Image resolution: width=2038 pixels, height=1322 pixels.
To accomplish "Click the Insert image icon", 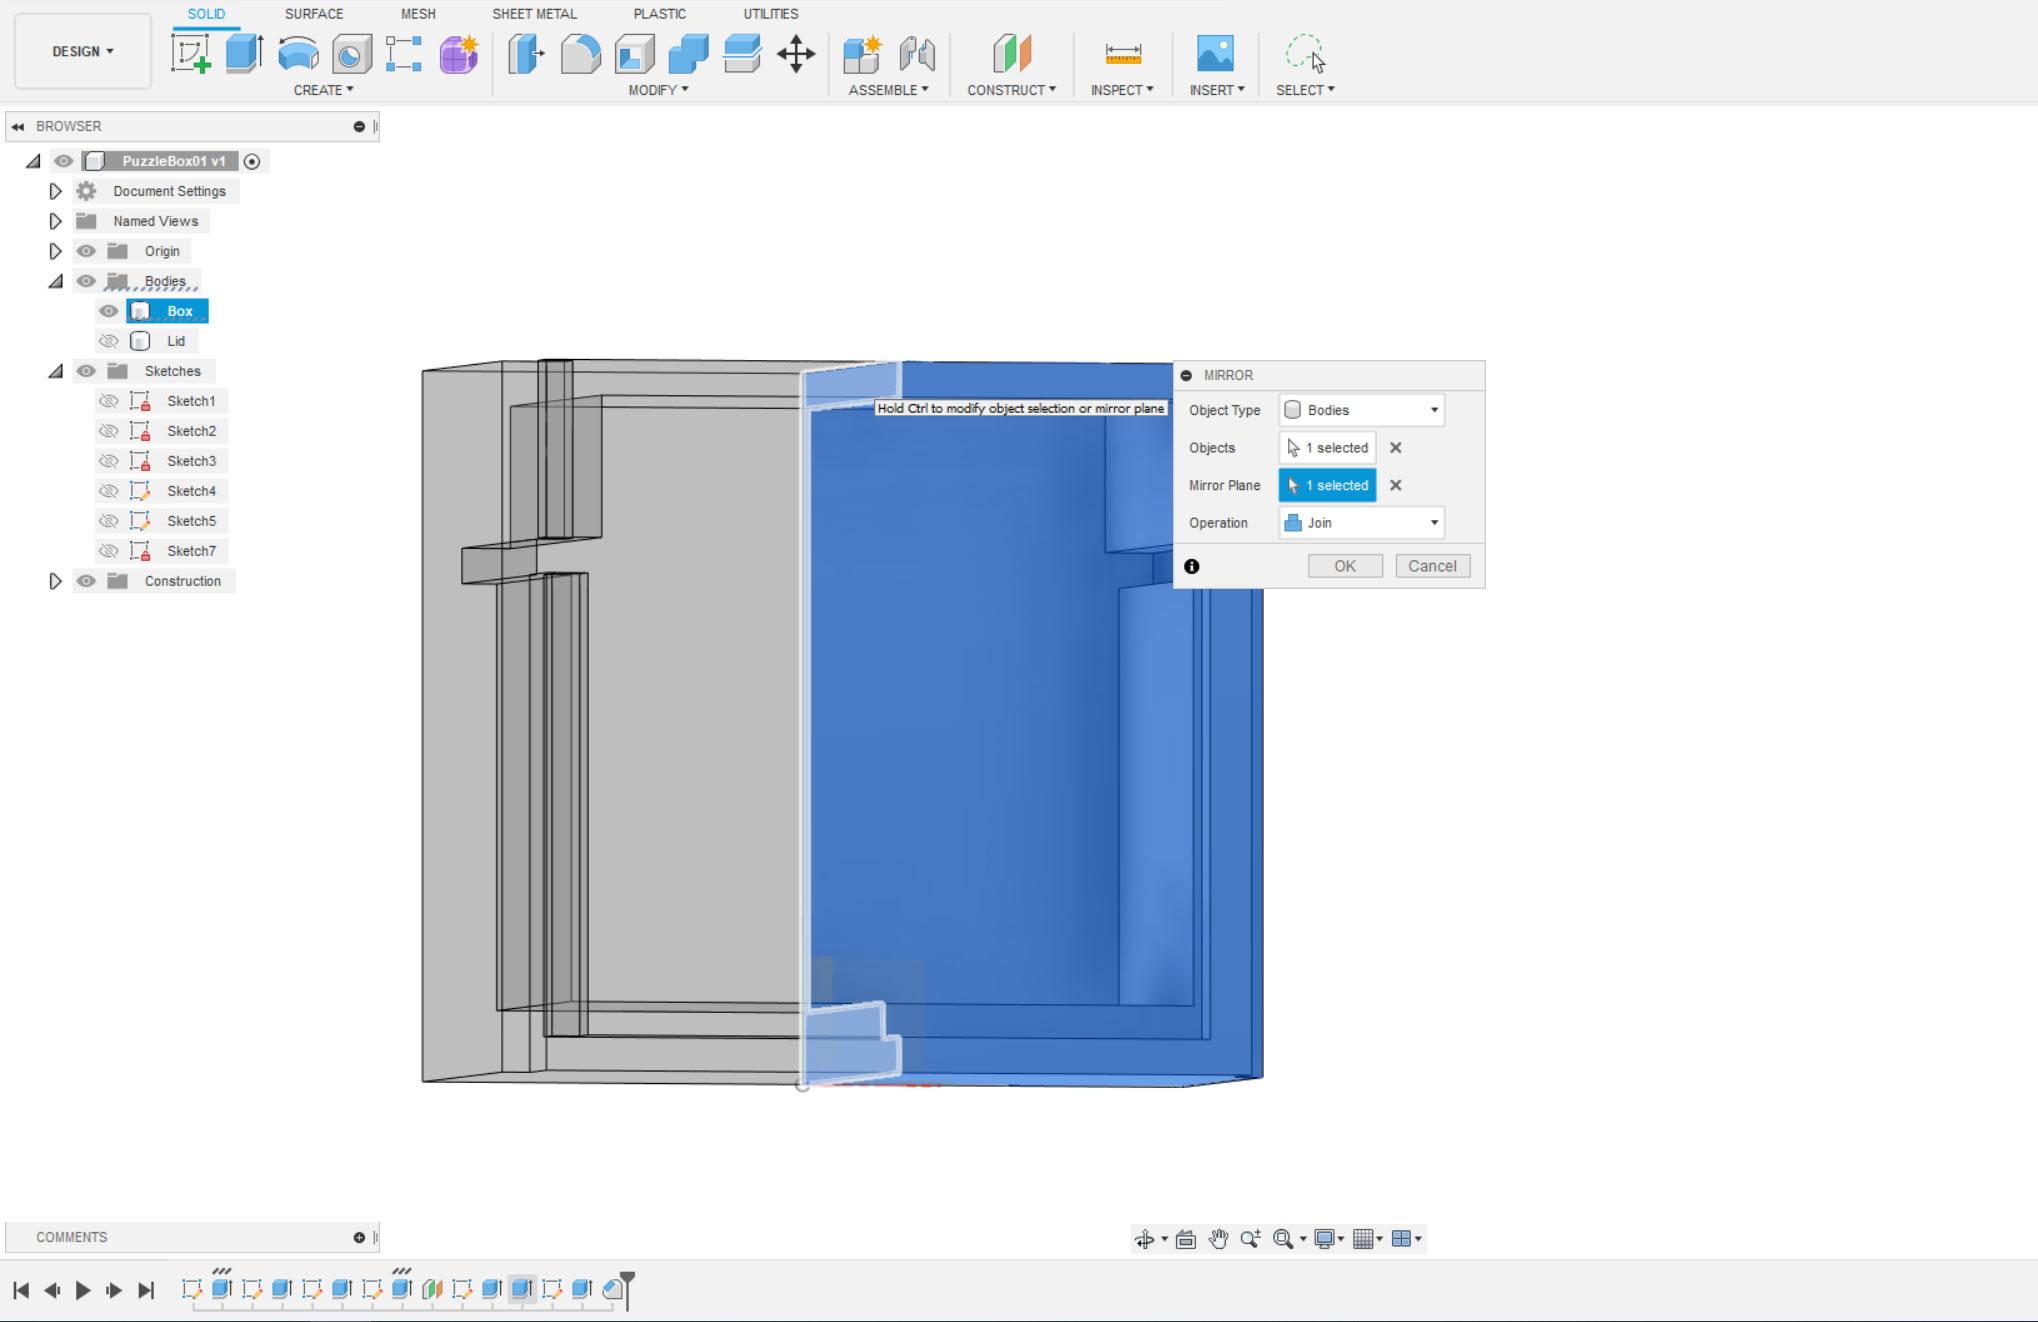I will pos(1215,54).
